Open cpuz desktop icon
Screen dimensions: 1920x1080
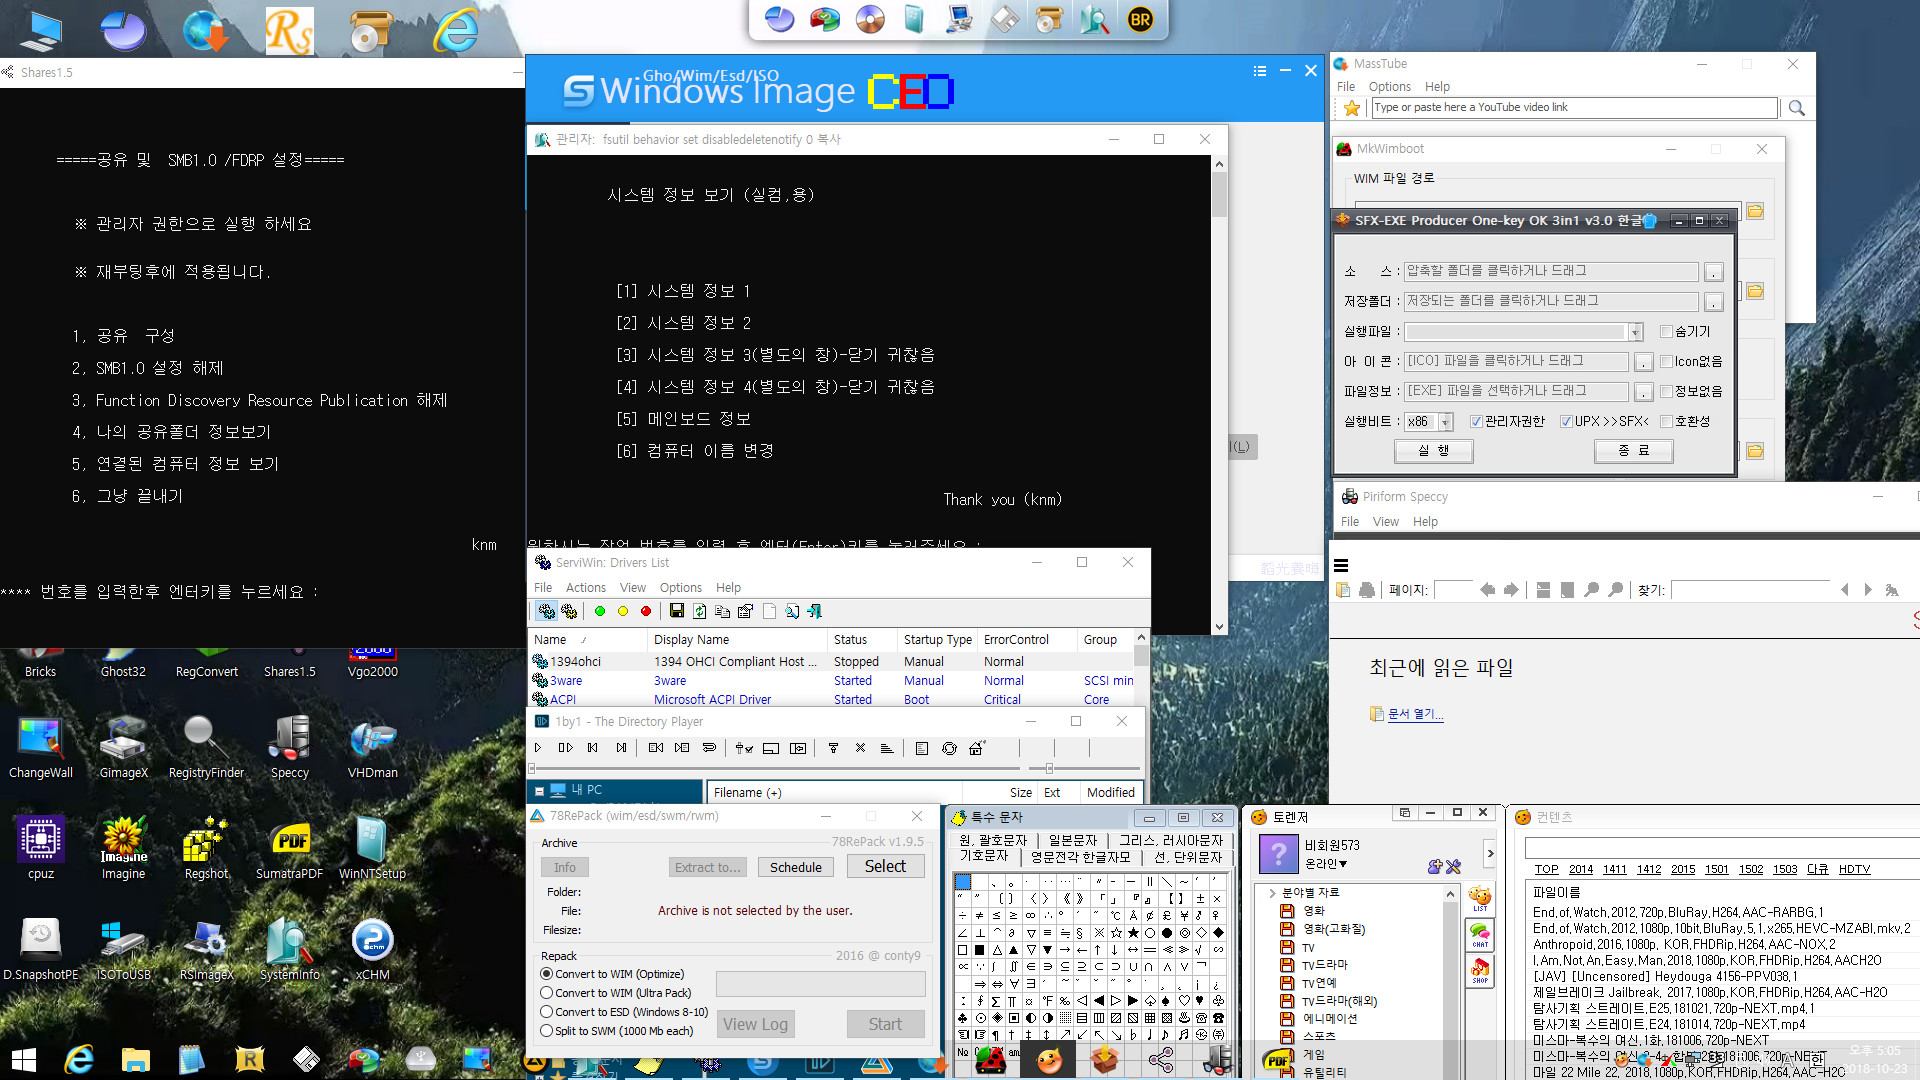pyautogui.click(x=41, y=847)
